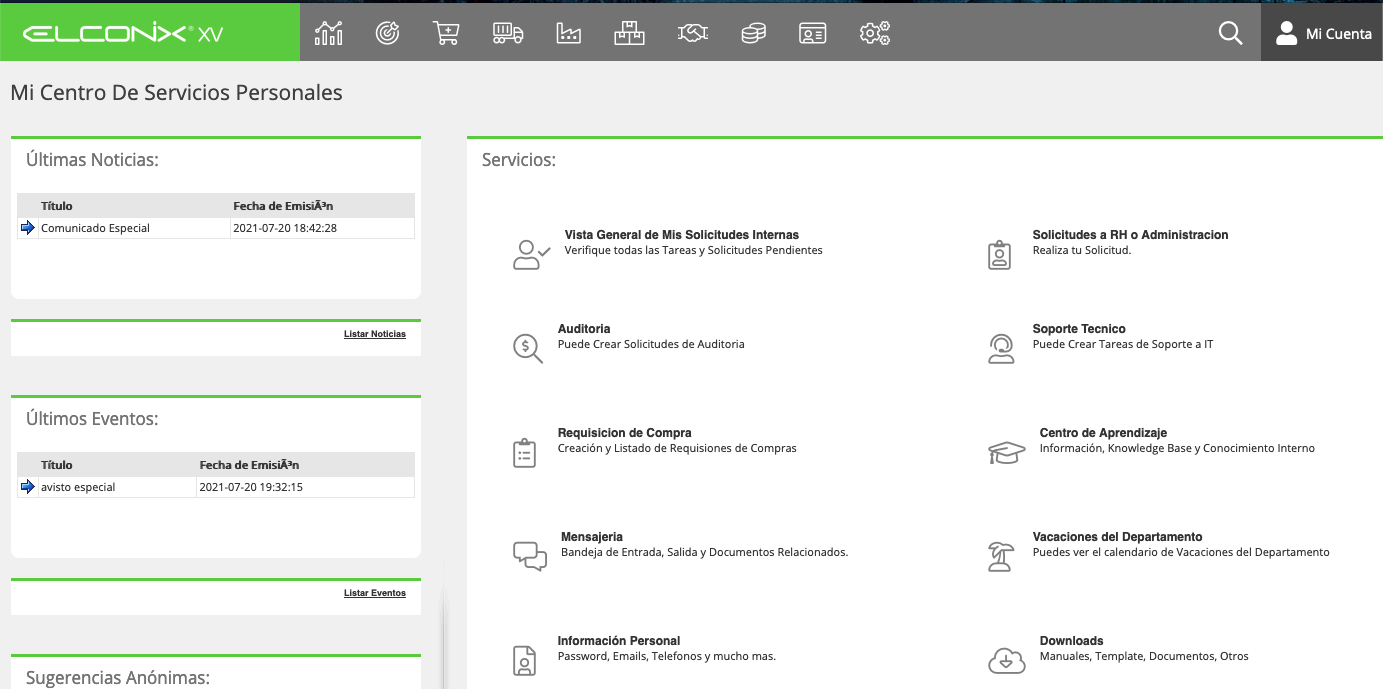Click the headset Soporte Tecnico icon

(x=1000, y=348)
